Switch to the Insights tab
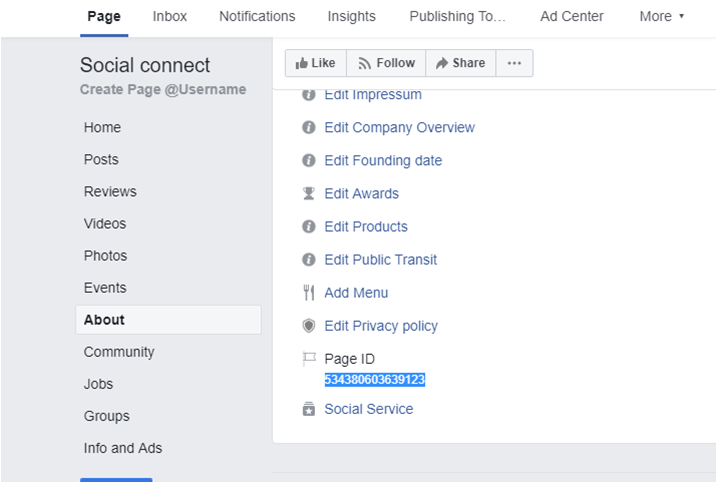 351,16
